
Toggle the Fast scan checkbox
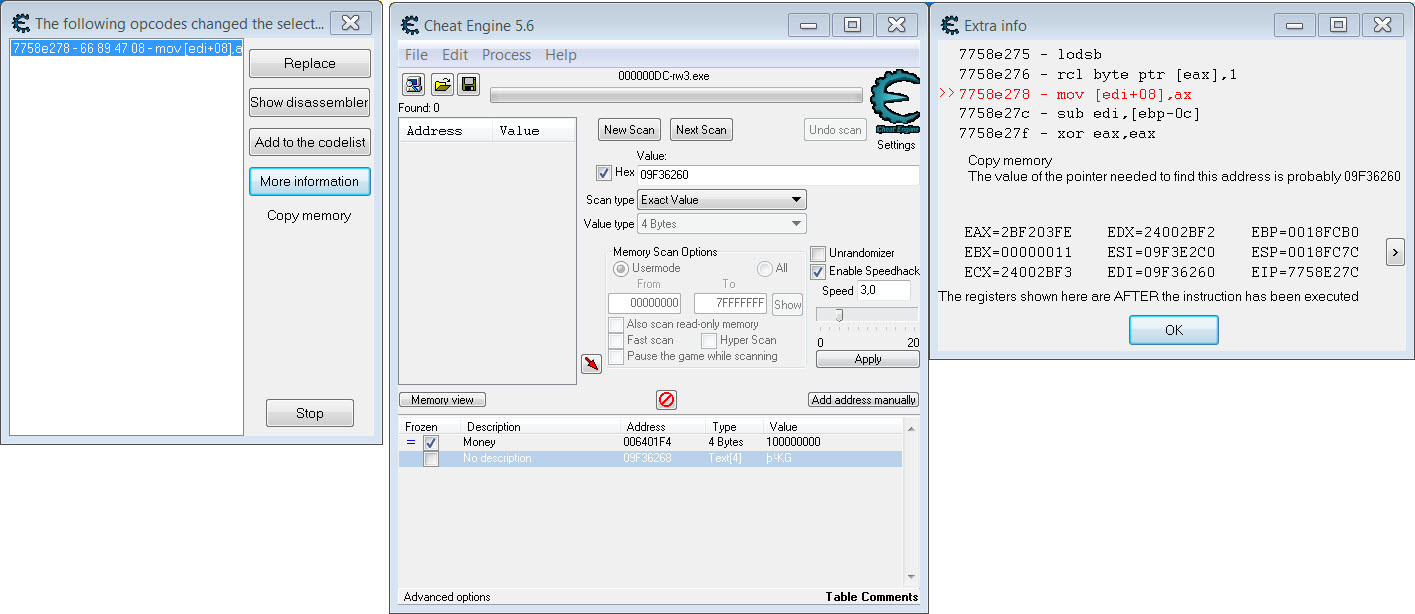tap(616, 341)
